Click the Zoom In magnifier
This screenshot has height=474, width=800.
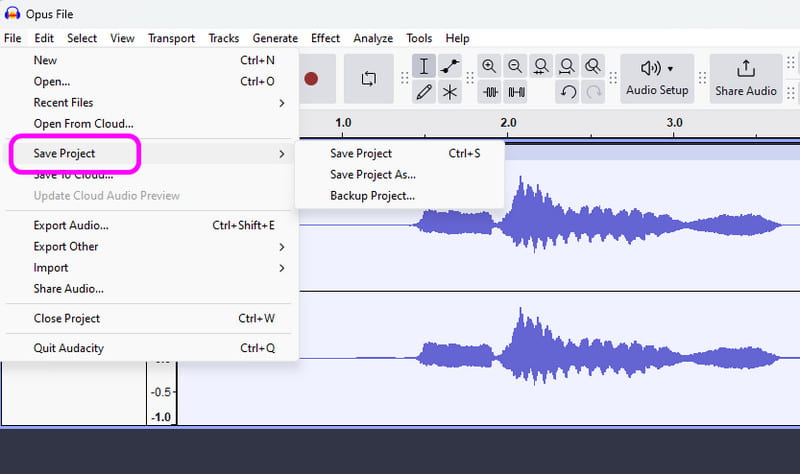[x=489, y=66]
